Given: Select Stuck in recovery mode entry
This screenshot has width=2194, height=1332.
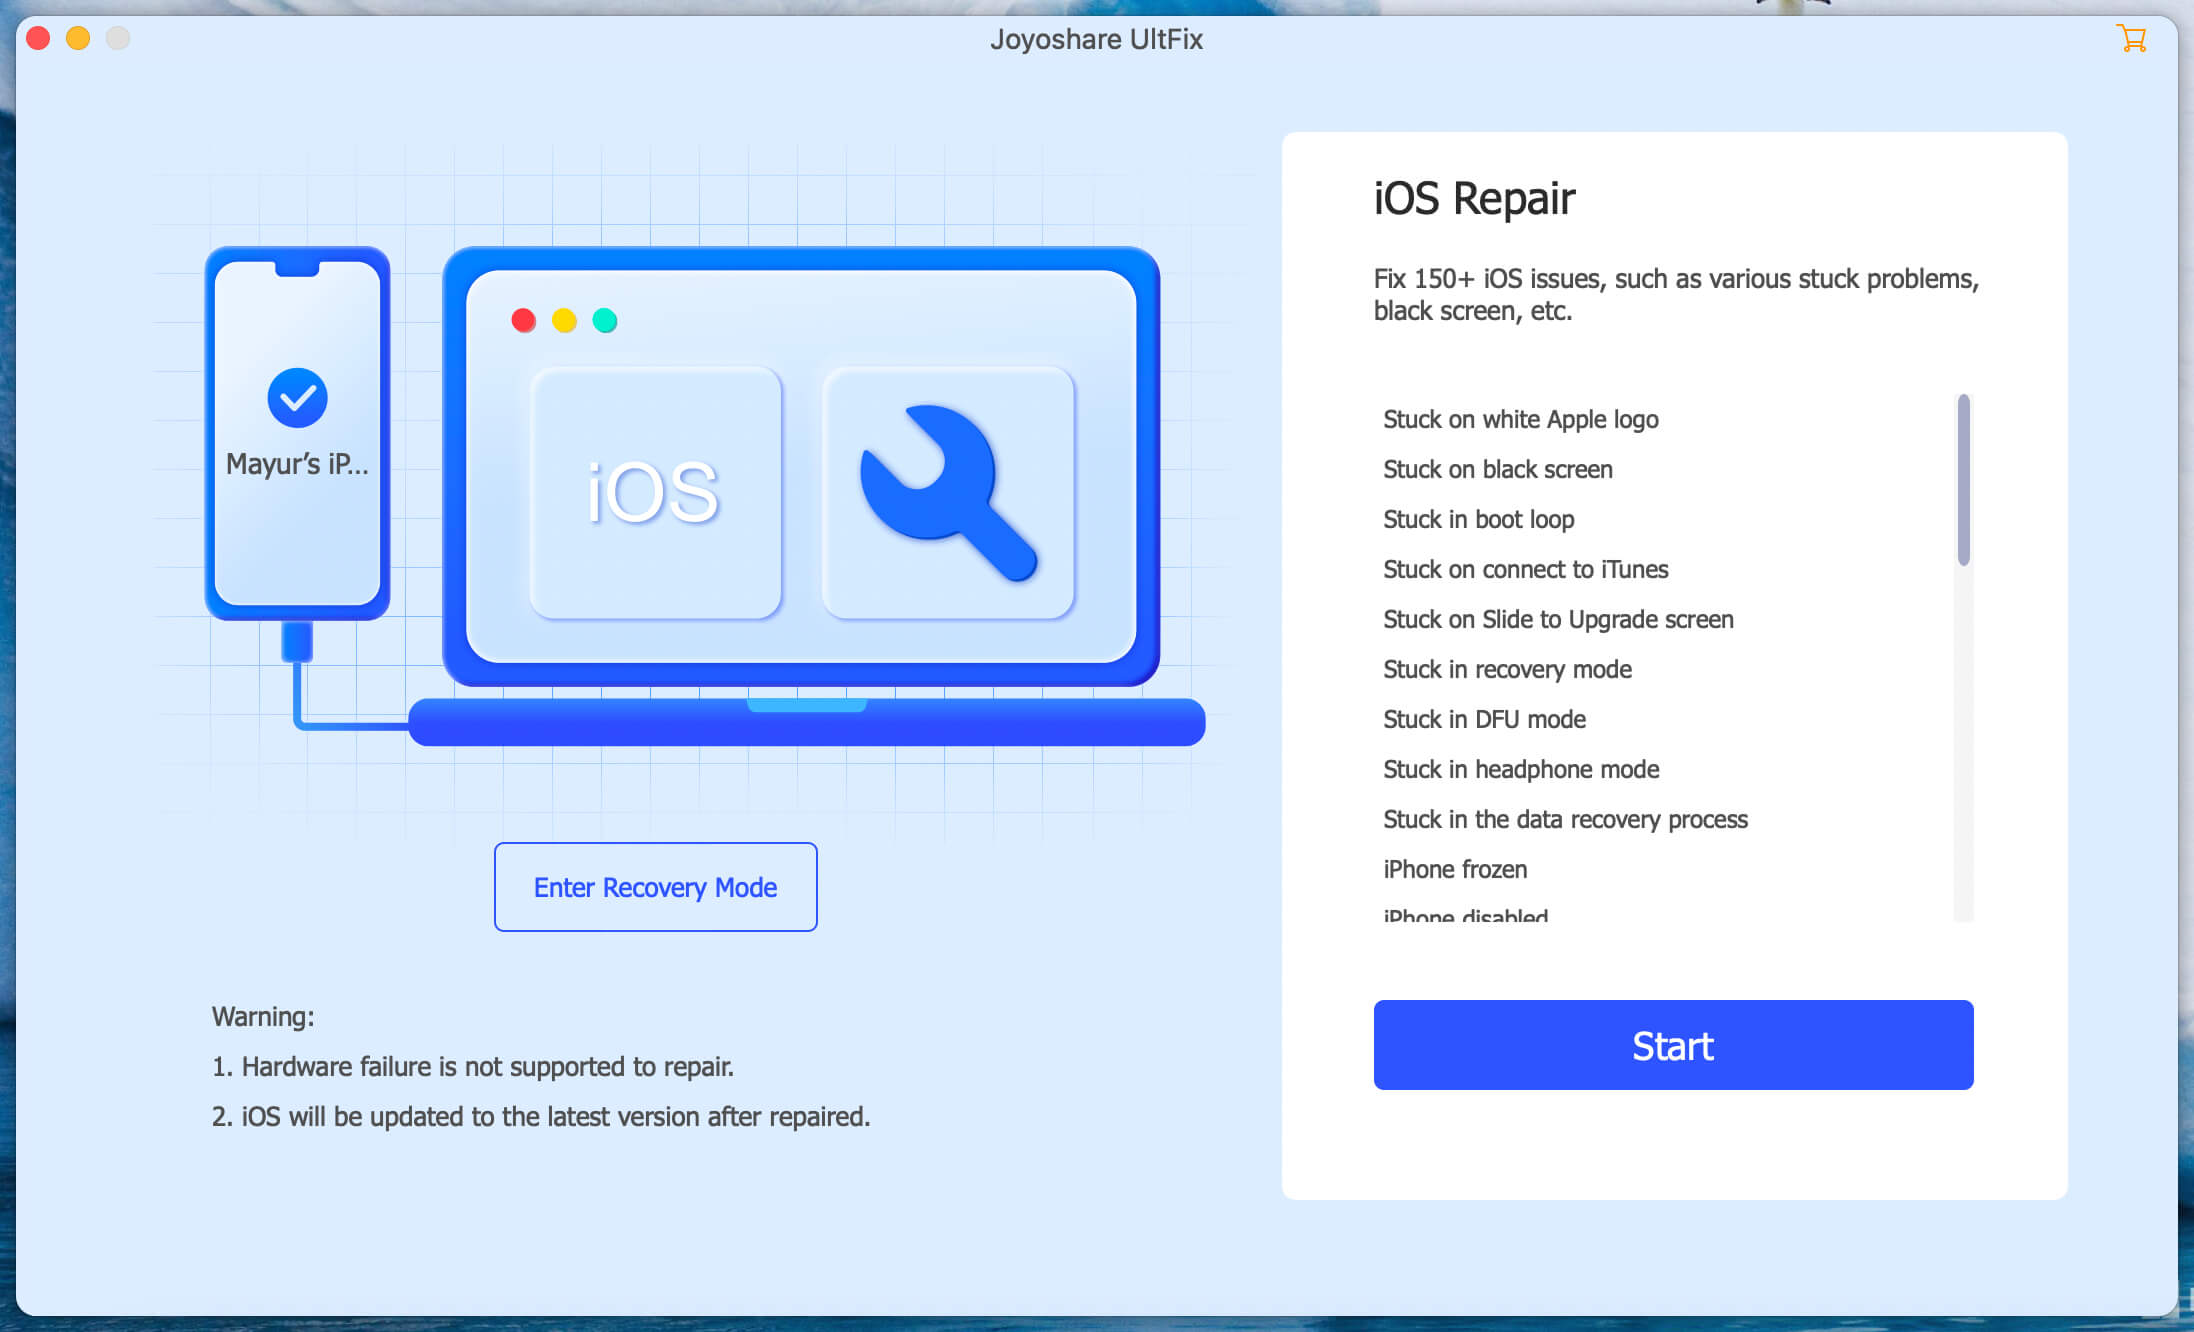Looking at the screenshot, I should [1507, 669].
